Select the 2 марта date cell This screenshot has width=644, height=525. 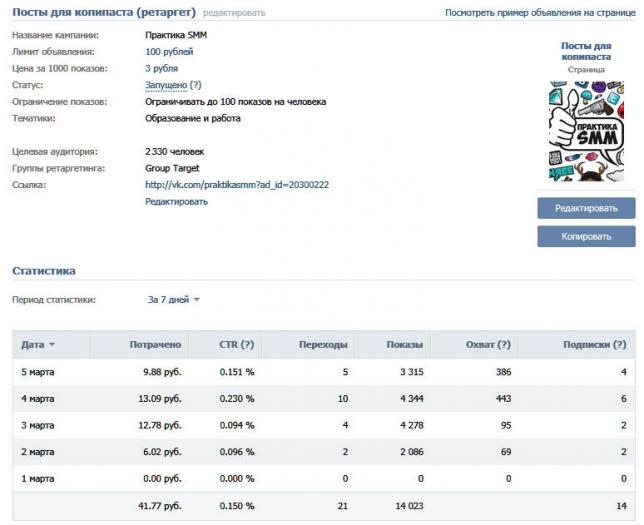[38, 452]
